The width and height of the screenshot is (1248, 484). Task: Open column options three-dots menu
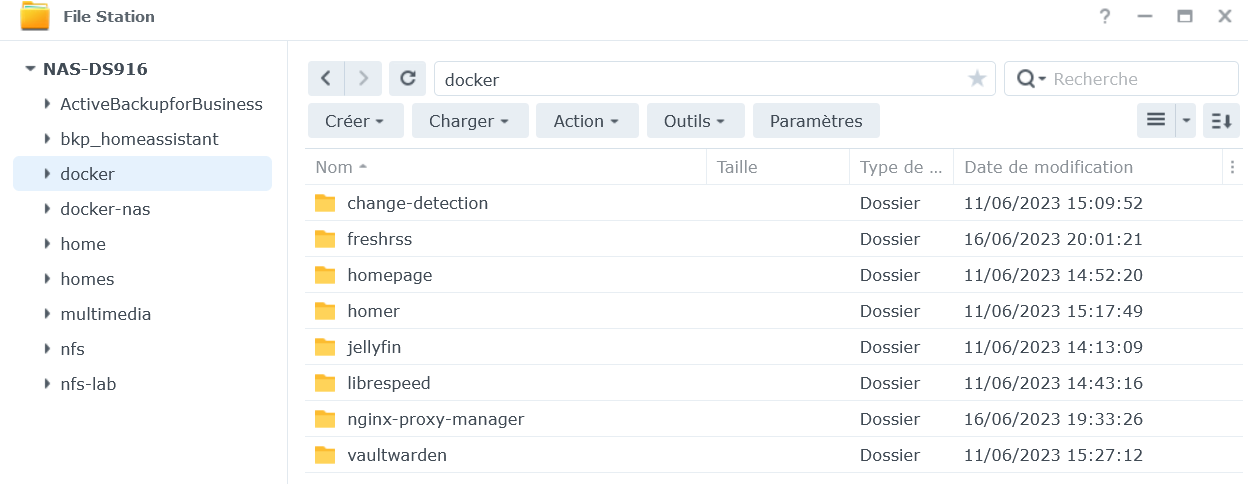tap(1233, 167)
